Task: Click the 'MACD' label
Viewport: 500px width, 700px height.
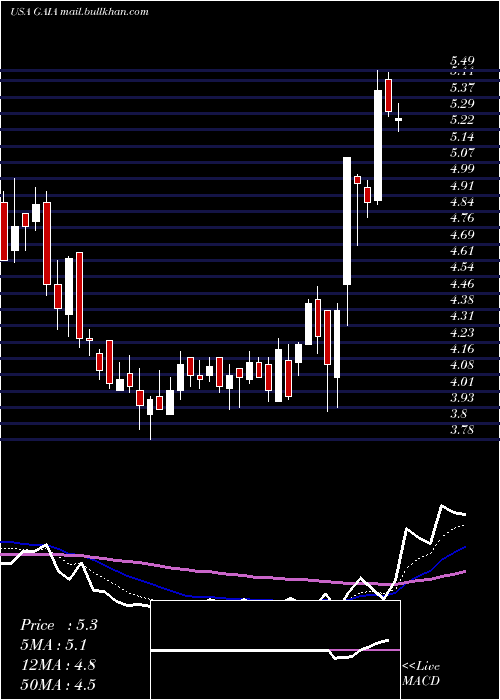Action: pos(421,681)
